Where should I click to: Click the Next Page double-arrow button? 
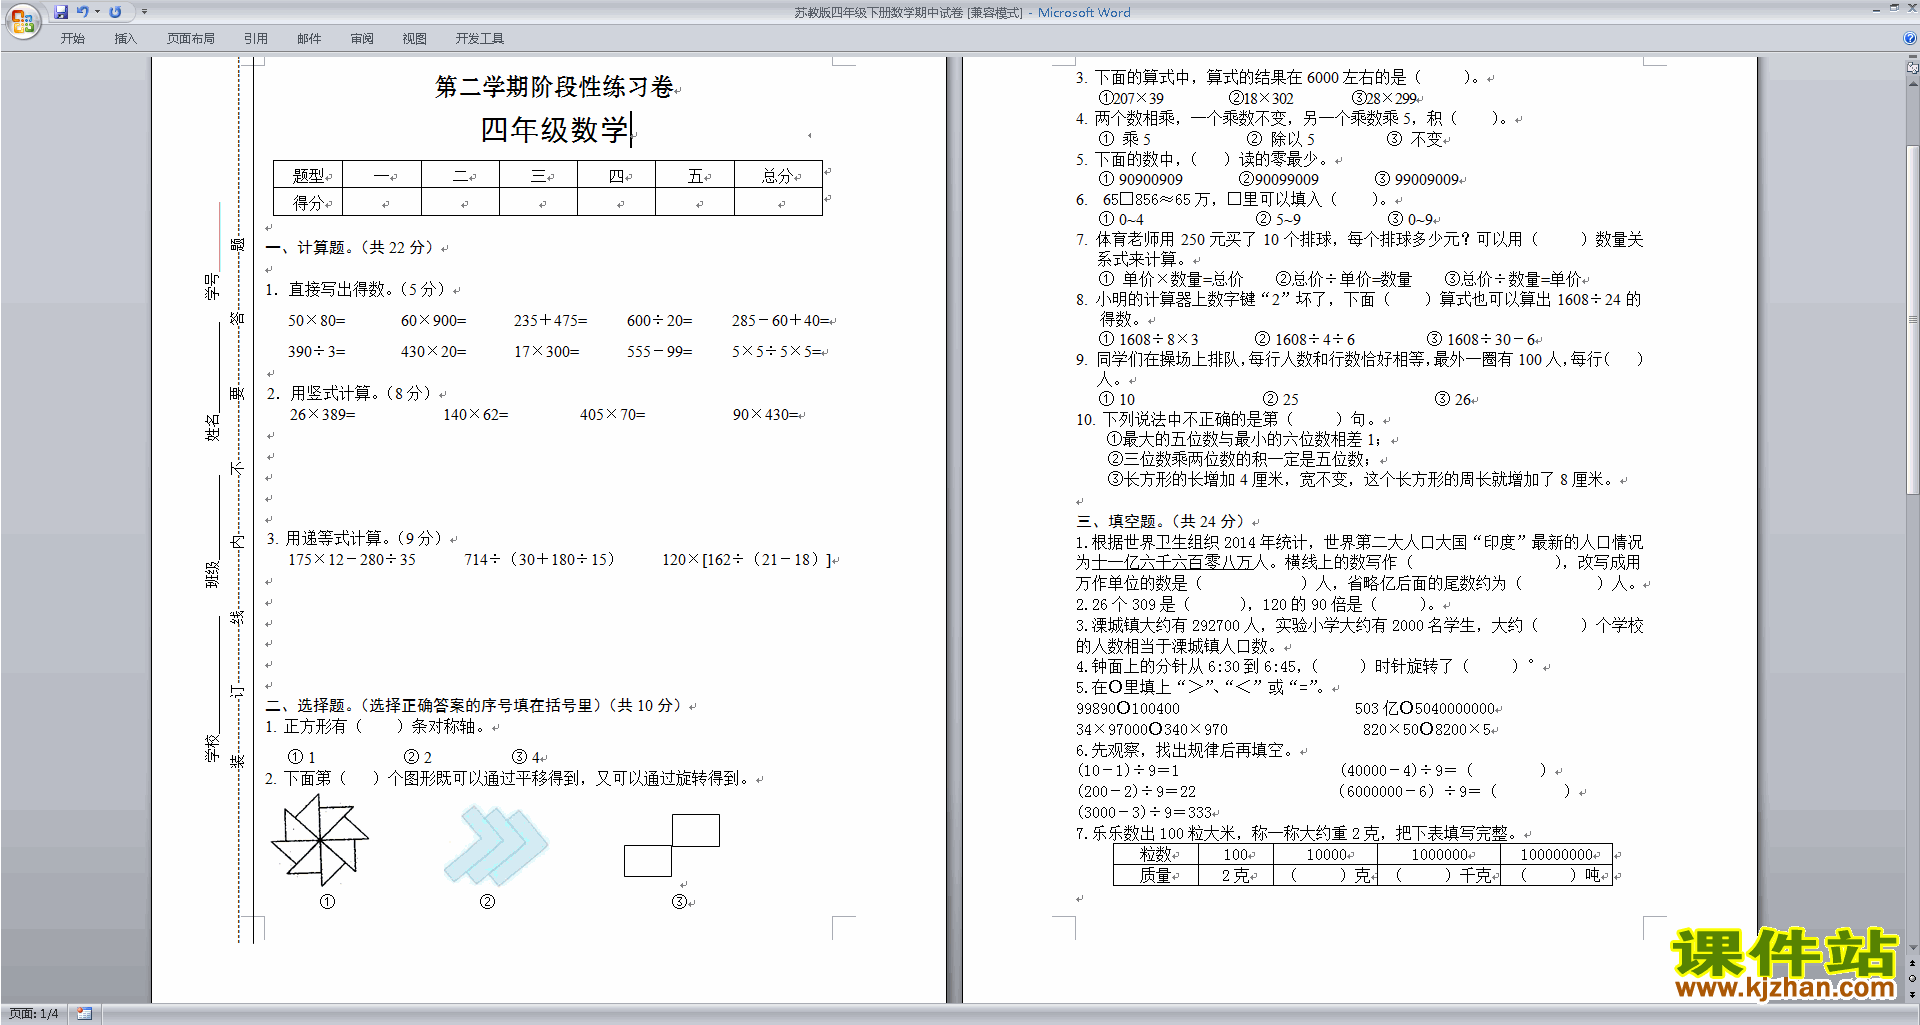[x=1913, y=994]
